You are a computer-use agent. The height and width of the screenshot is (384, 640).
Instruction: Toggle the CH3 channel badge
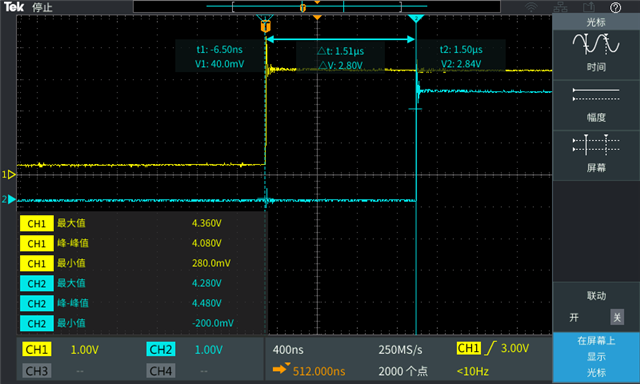pyautogui.click(x=37, y=371)
